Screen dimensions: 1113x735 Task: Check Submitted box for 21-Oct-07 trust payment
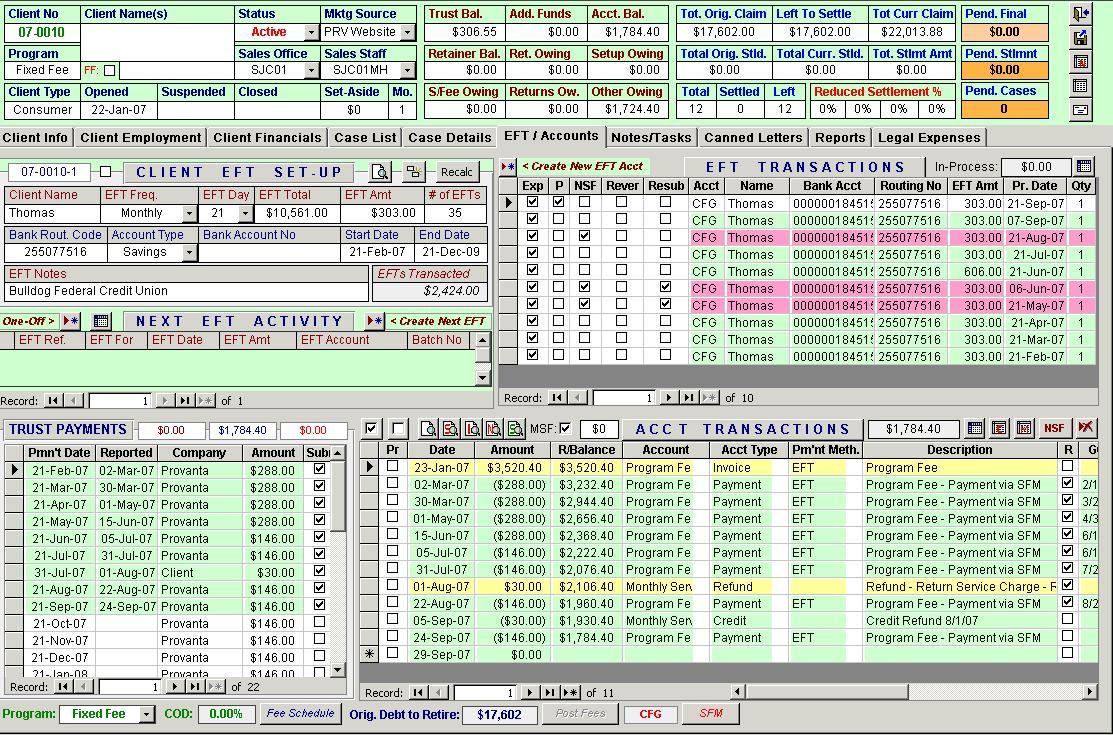[319, 622]
